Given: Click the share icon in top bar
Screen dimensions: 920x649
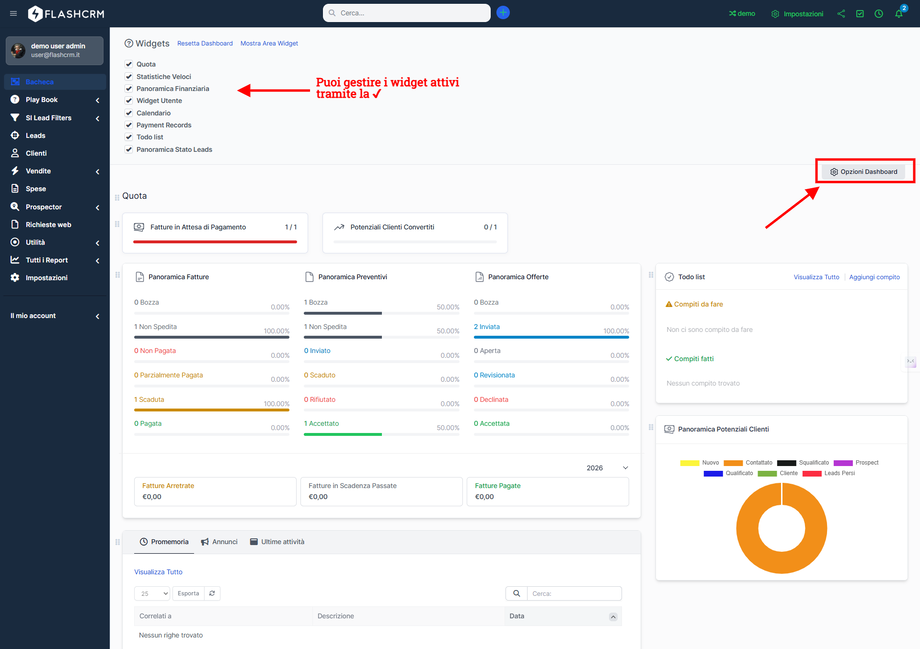Looking at the screenshot, I should click(x=841, y=14).
